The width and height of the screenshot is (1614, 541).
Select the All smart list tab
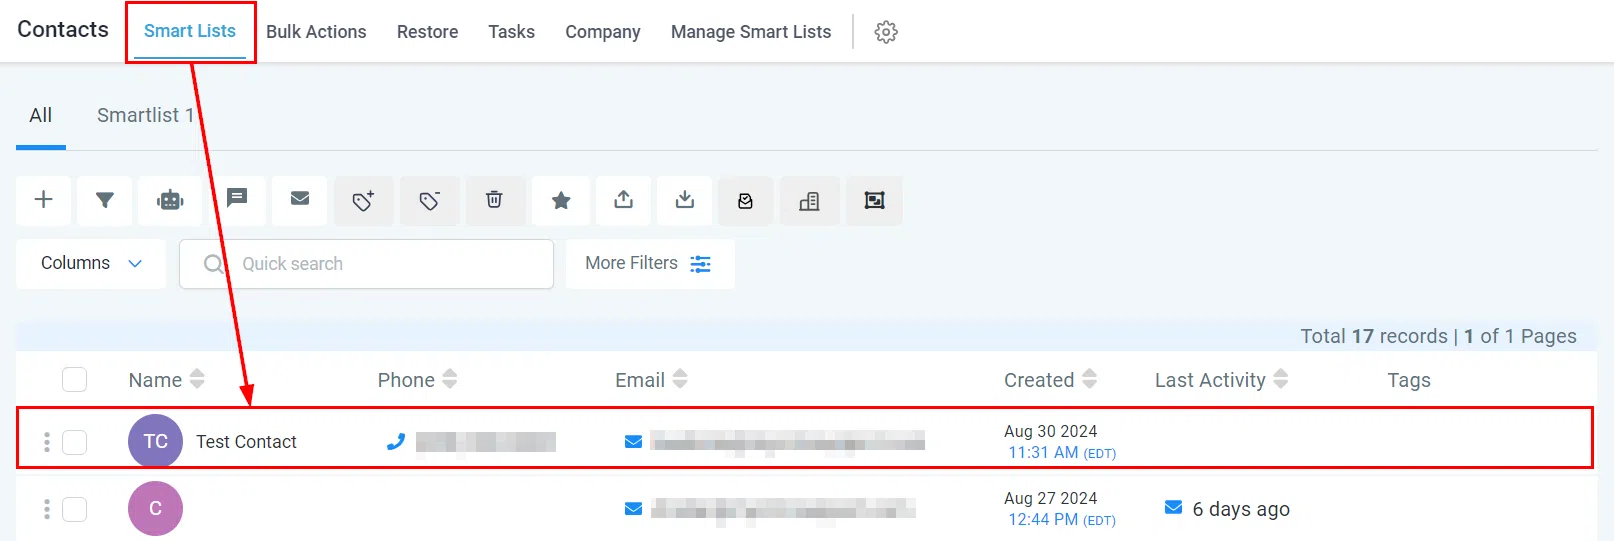click(41, 116)
